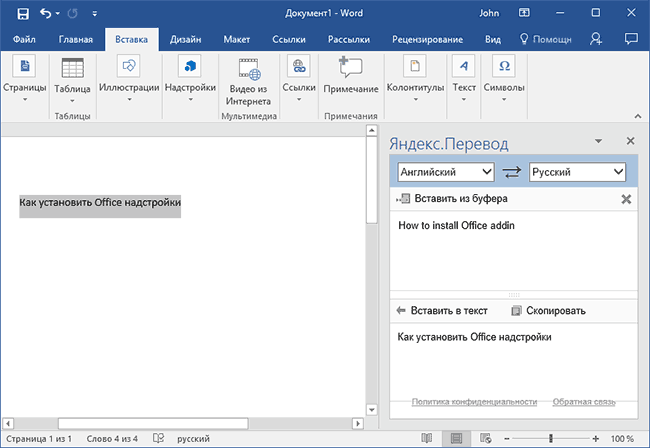Undo the last action

click(x=45, y=14)
